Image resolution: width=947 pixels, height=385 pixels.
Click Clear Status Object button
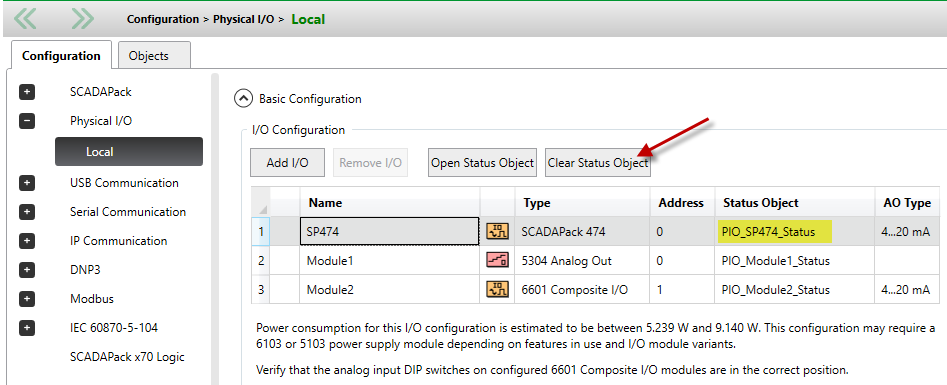click(598, 163)
